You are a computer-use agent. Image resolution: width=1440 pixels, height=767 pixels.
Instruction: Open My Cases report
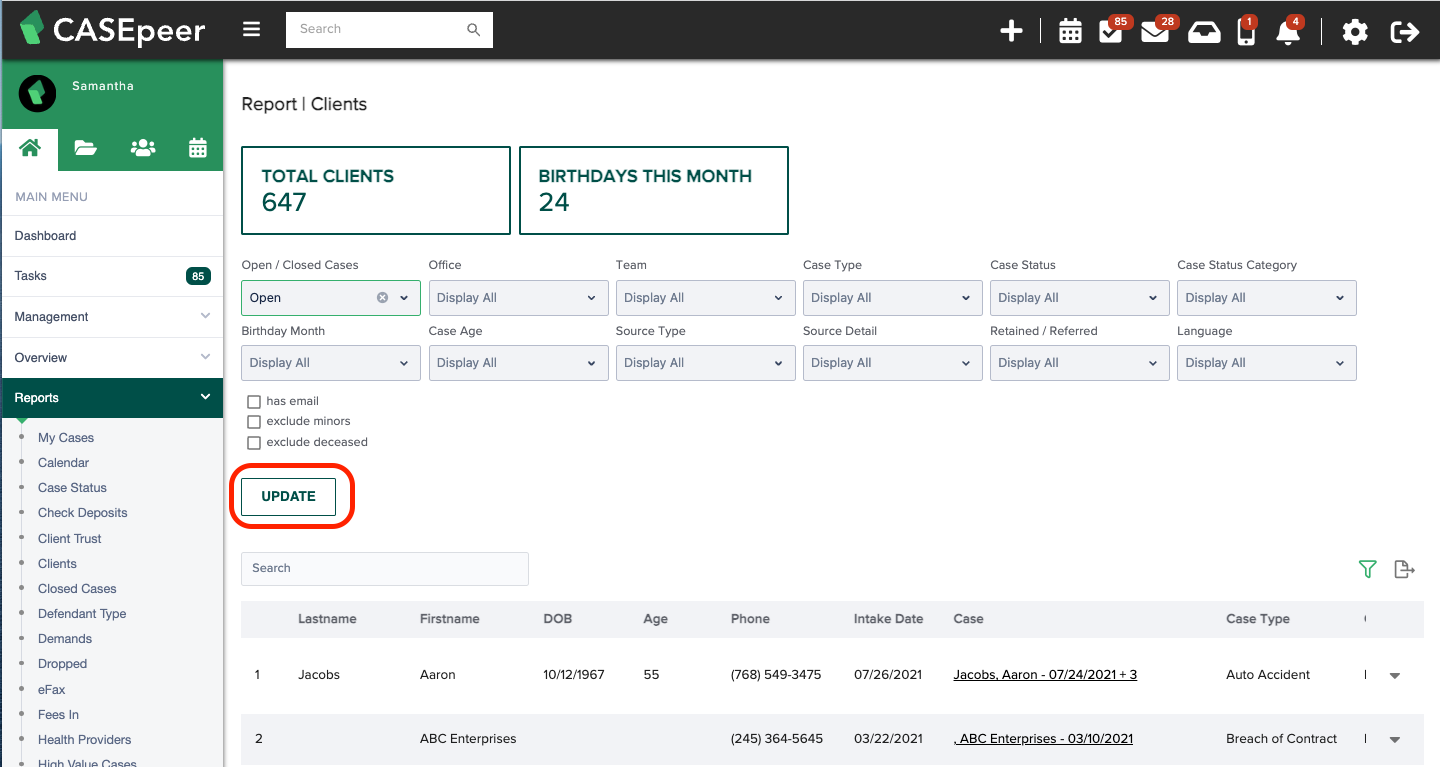tap(66, 438)
